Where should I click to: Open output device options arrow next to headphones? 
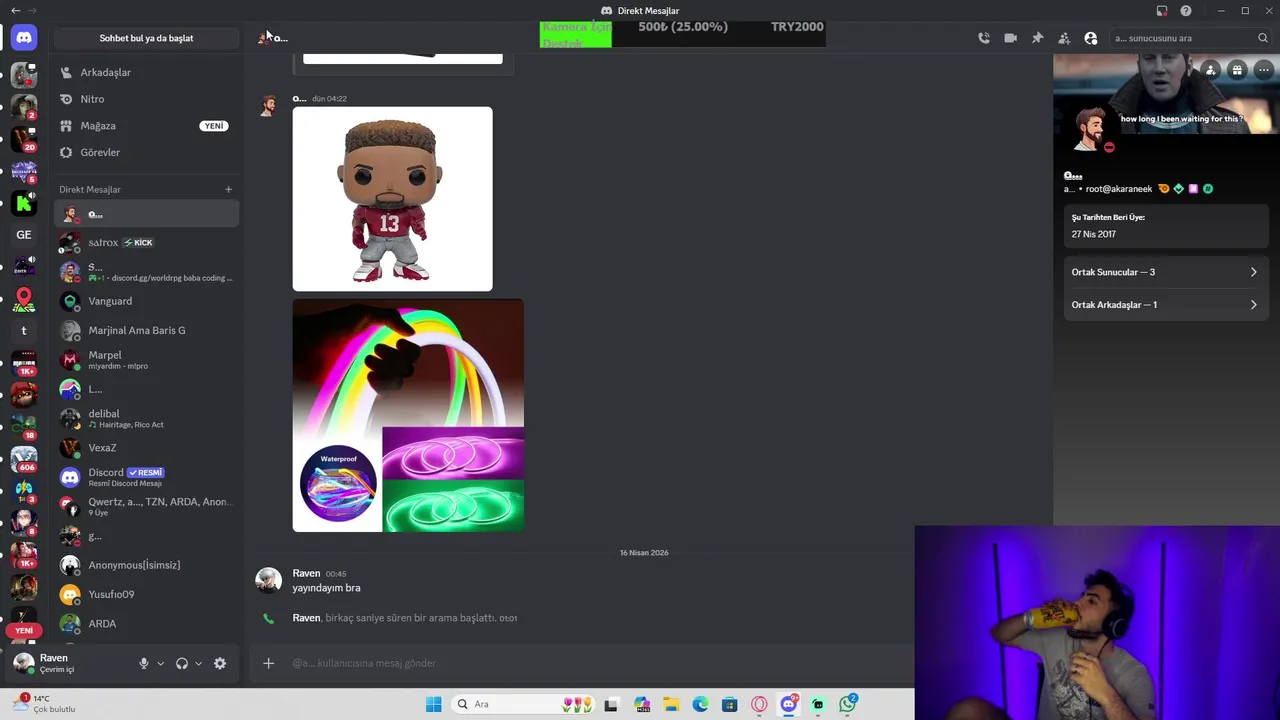coord(198,663)
